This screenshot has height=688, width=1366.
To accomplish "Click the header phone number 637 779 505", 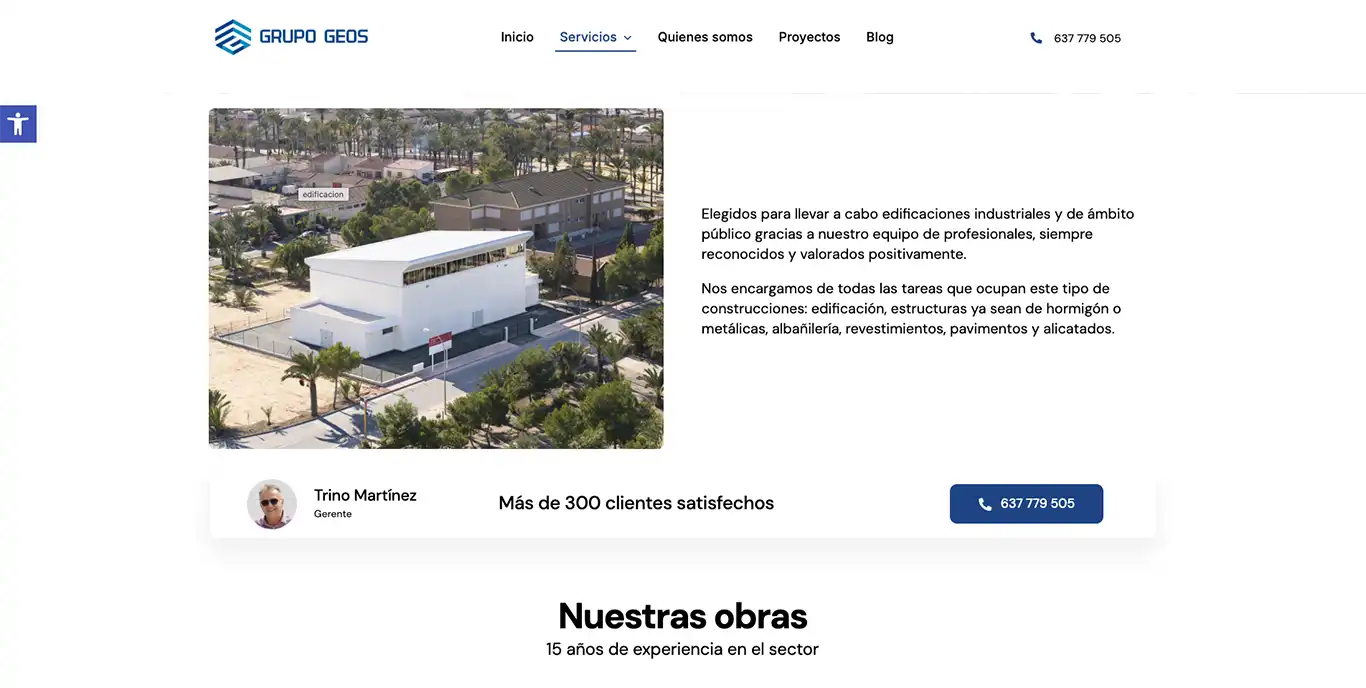I will coord(1087,38).
